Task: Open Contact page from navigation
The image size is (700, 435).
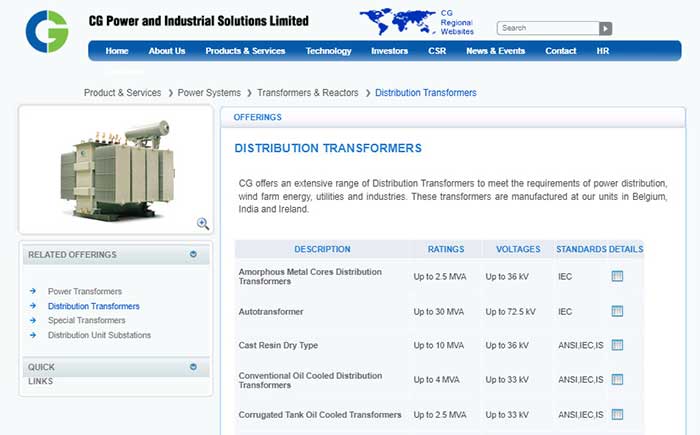Action: pos(561,51)
